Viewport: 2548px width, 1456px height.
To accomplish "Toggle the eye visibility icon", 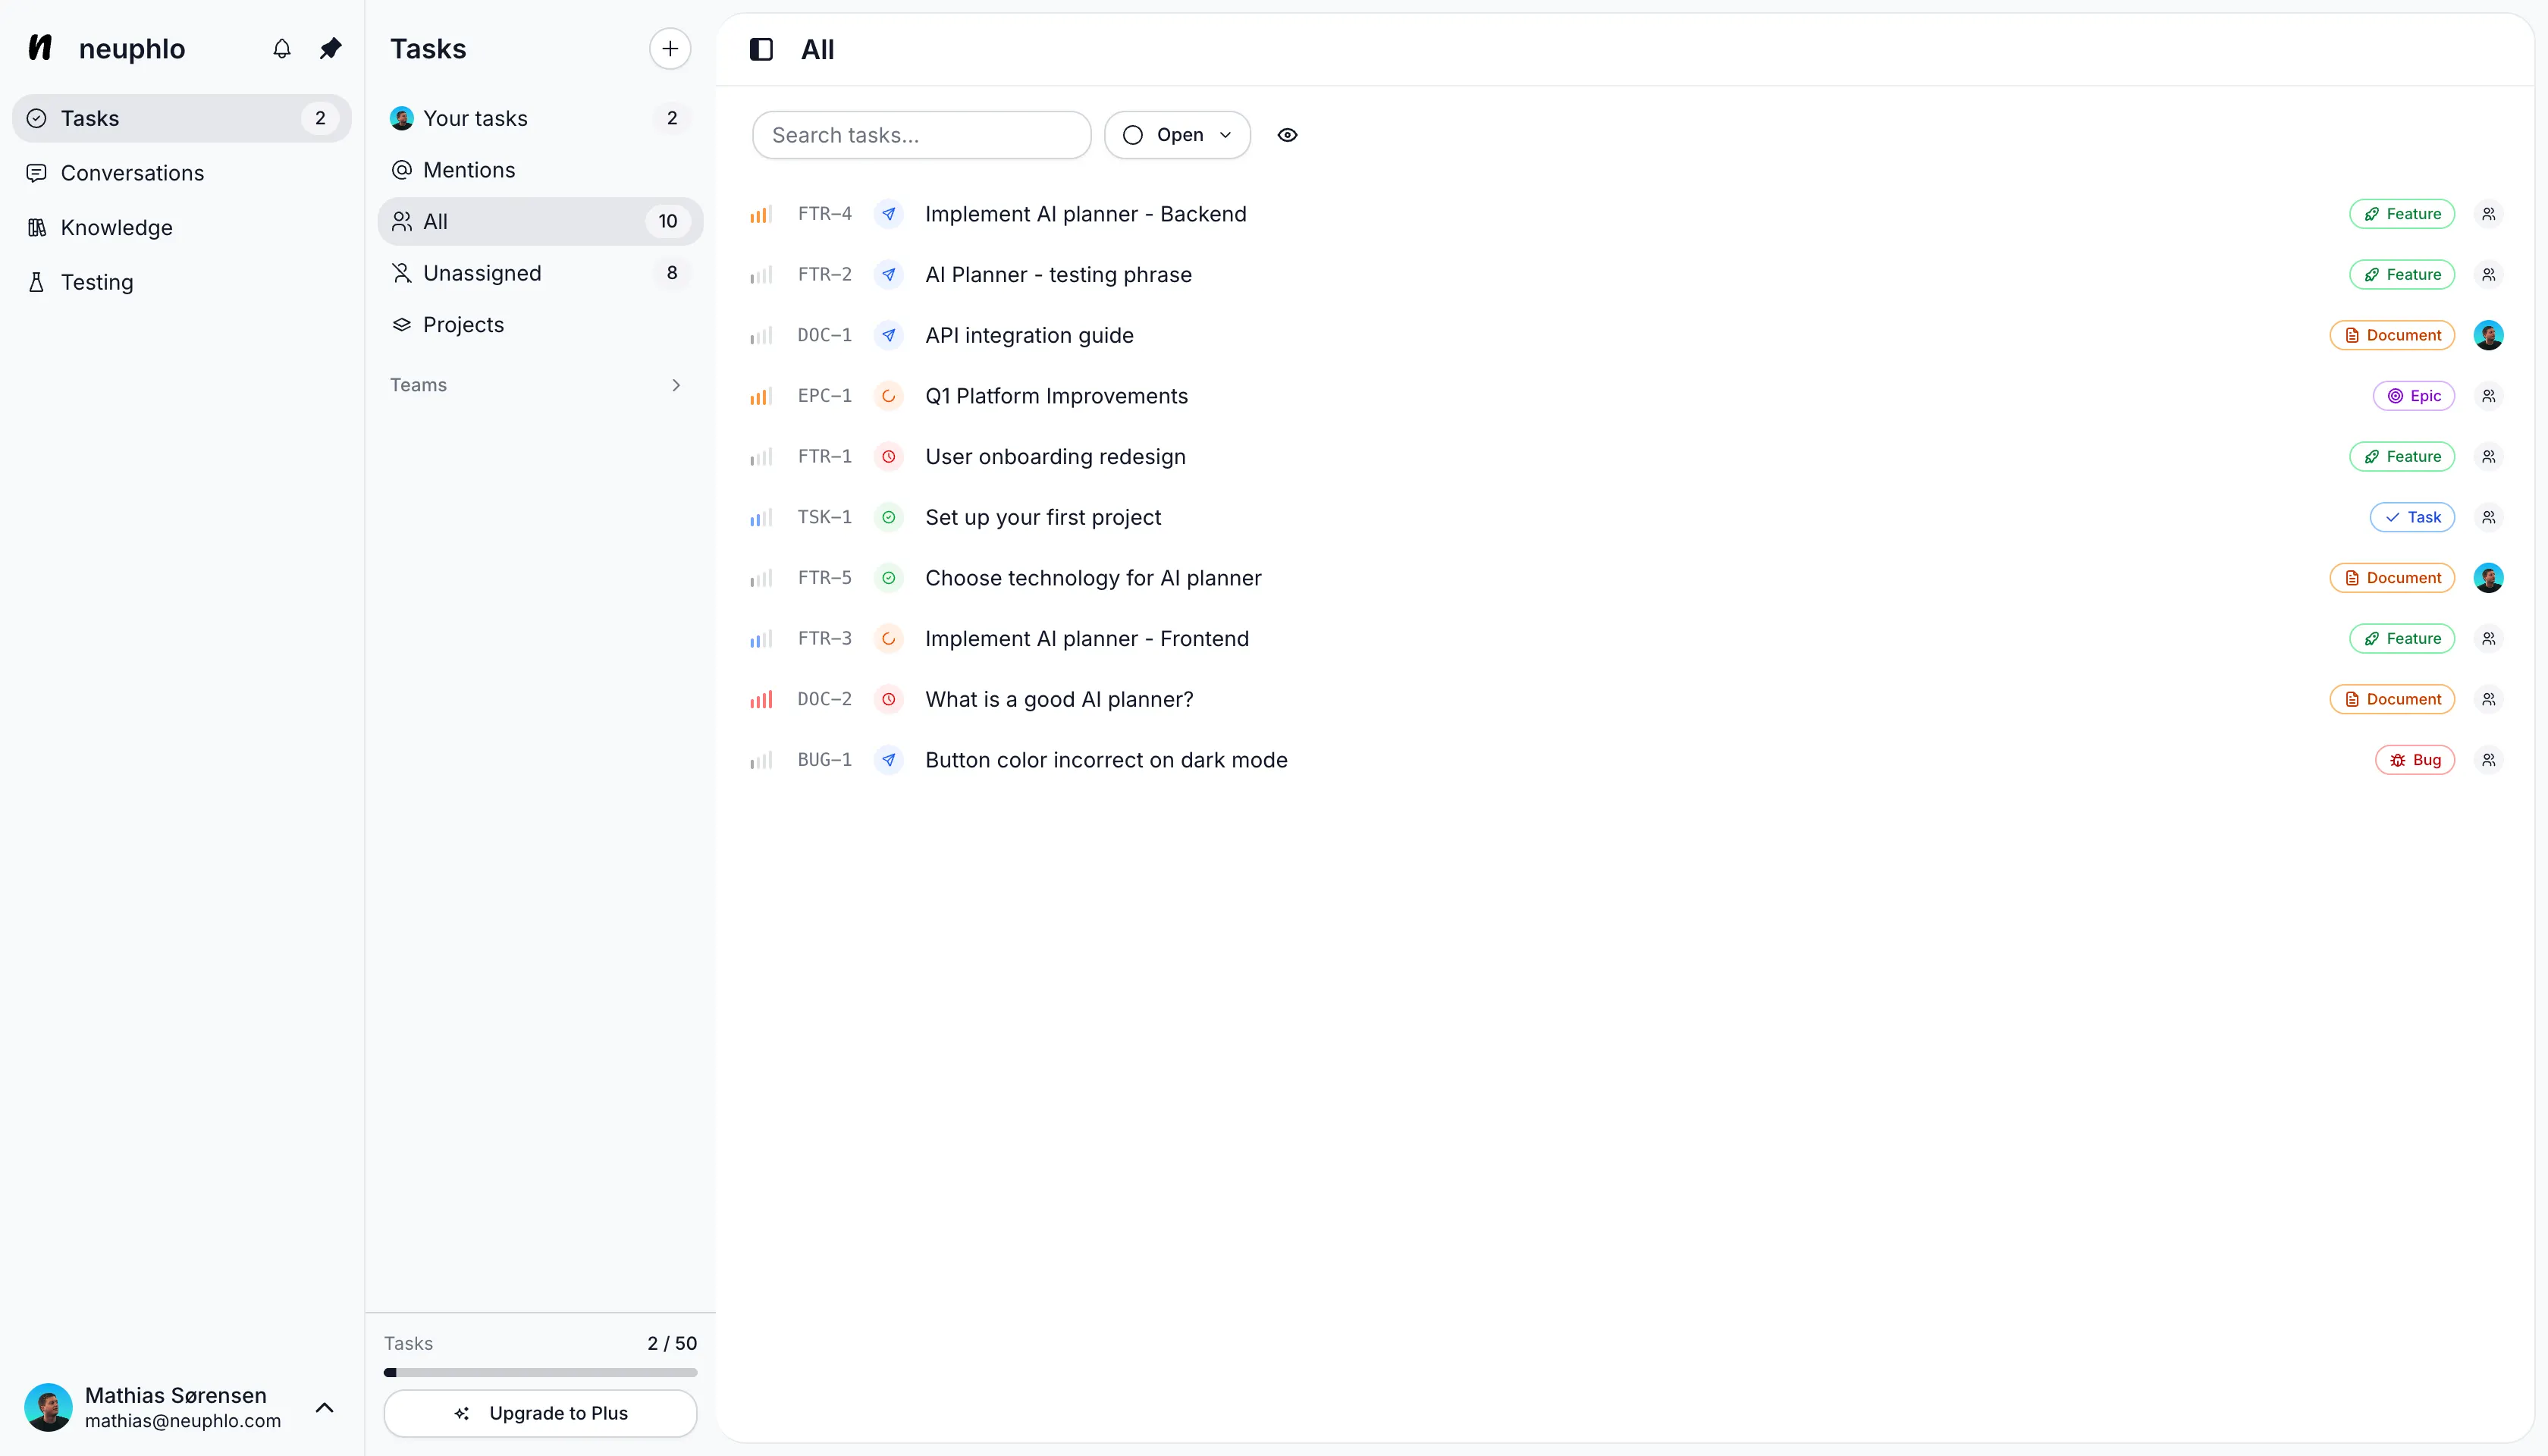I will tap(1287, 135).
